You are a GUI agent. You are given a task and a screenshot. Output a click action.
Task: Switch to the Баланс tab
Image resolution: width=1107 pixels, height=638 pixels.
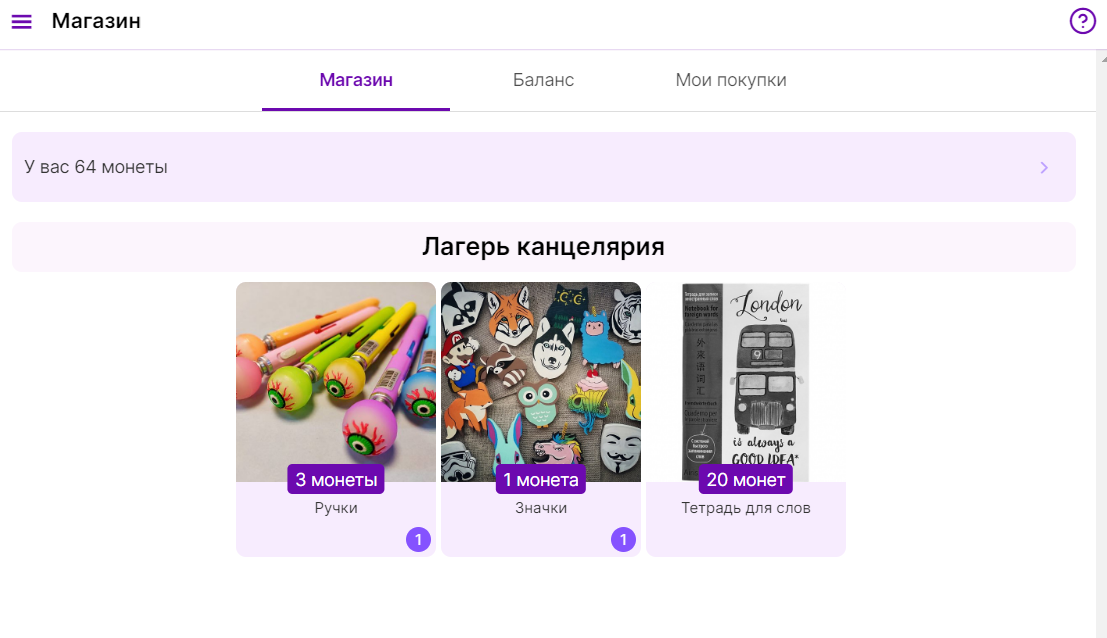pyautogui.click(x=543, y=80)
